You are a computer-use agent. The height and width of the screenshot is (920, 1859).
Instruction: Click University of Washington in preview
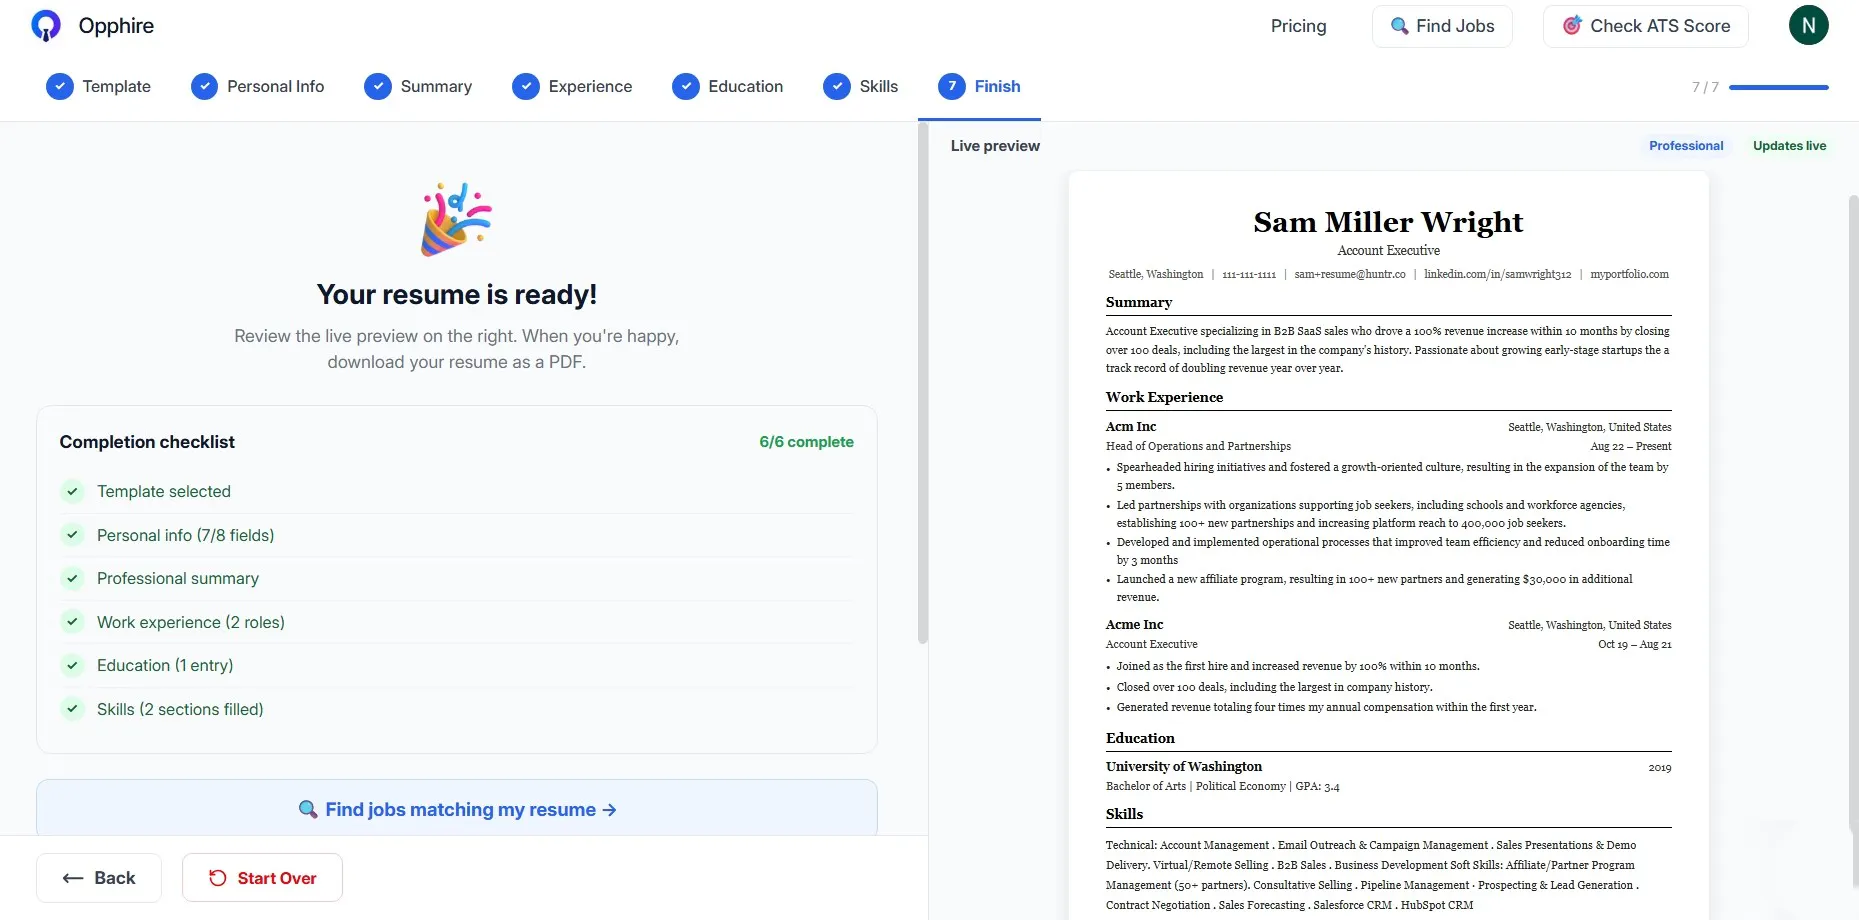[x=1184, y=766]
